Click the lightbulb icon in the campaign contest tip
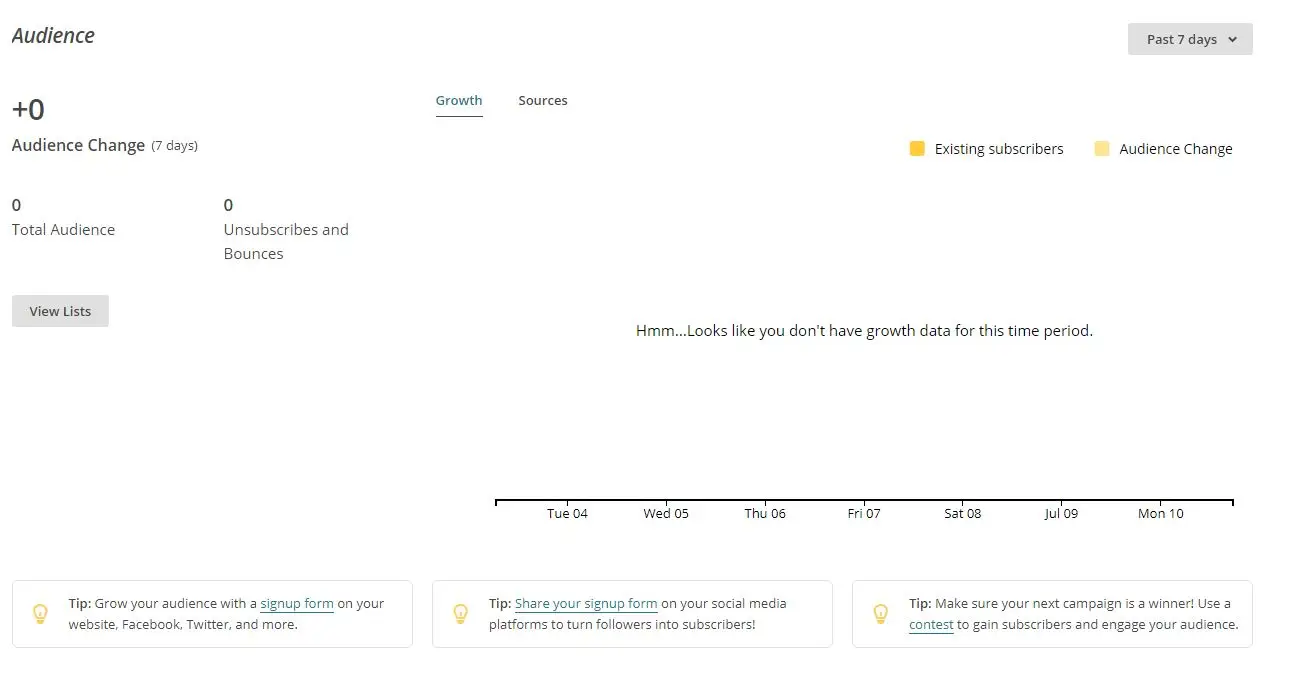Viewport: 1290px width, 681px height. 880,613
